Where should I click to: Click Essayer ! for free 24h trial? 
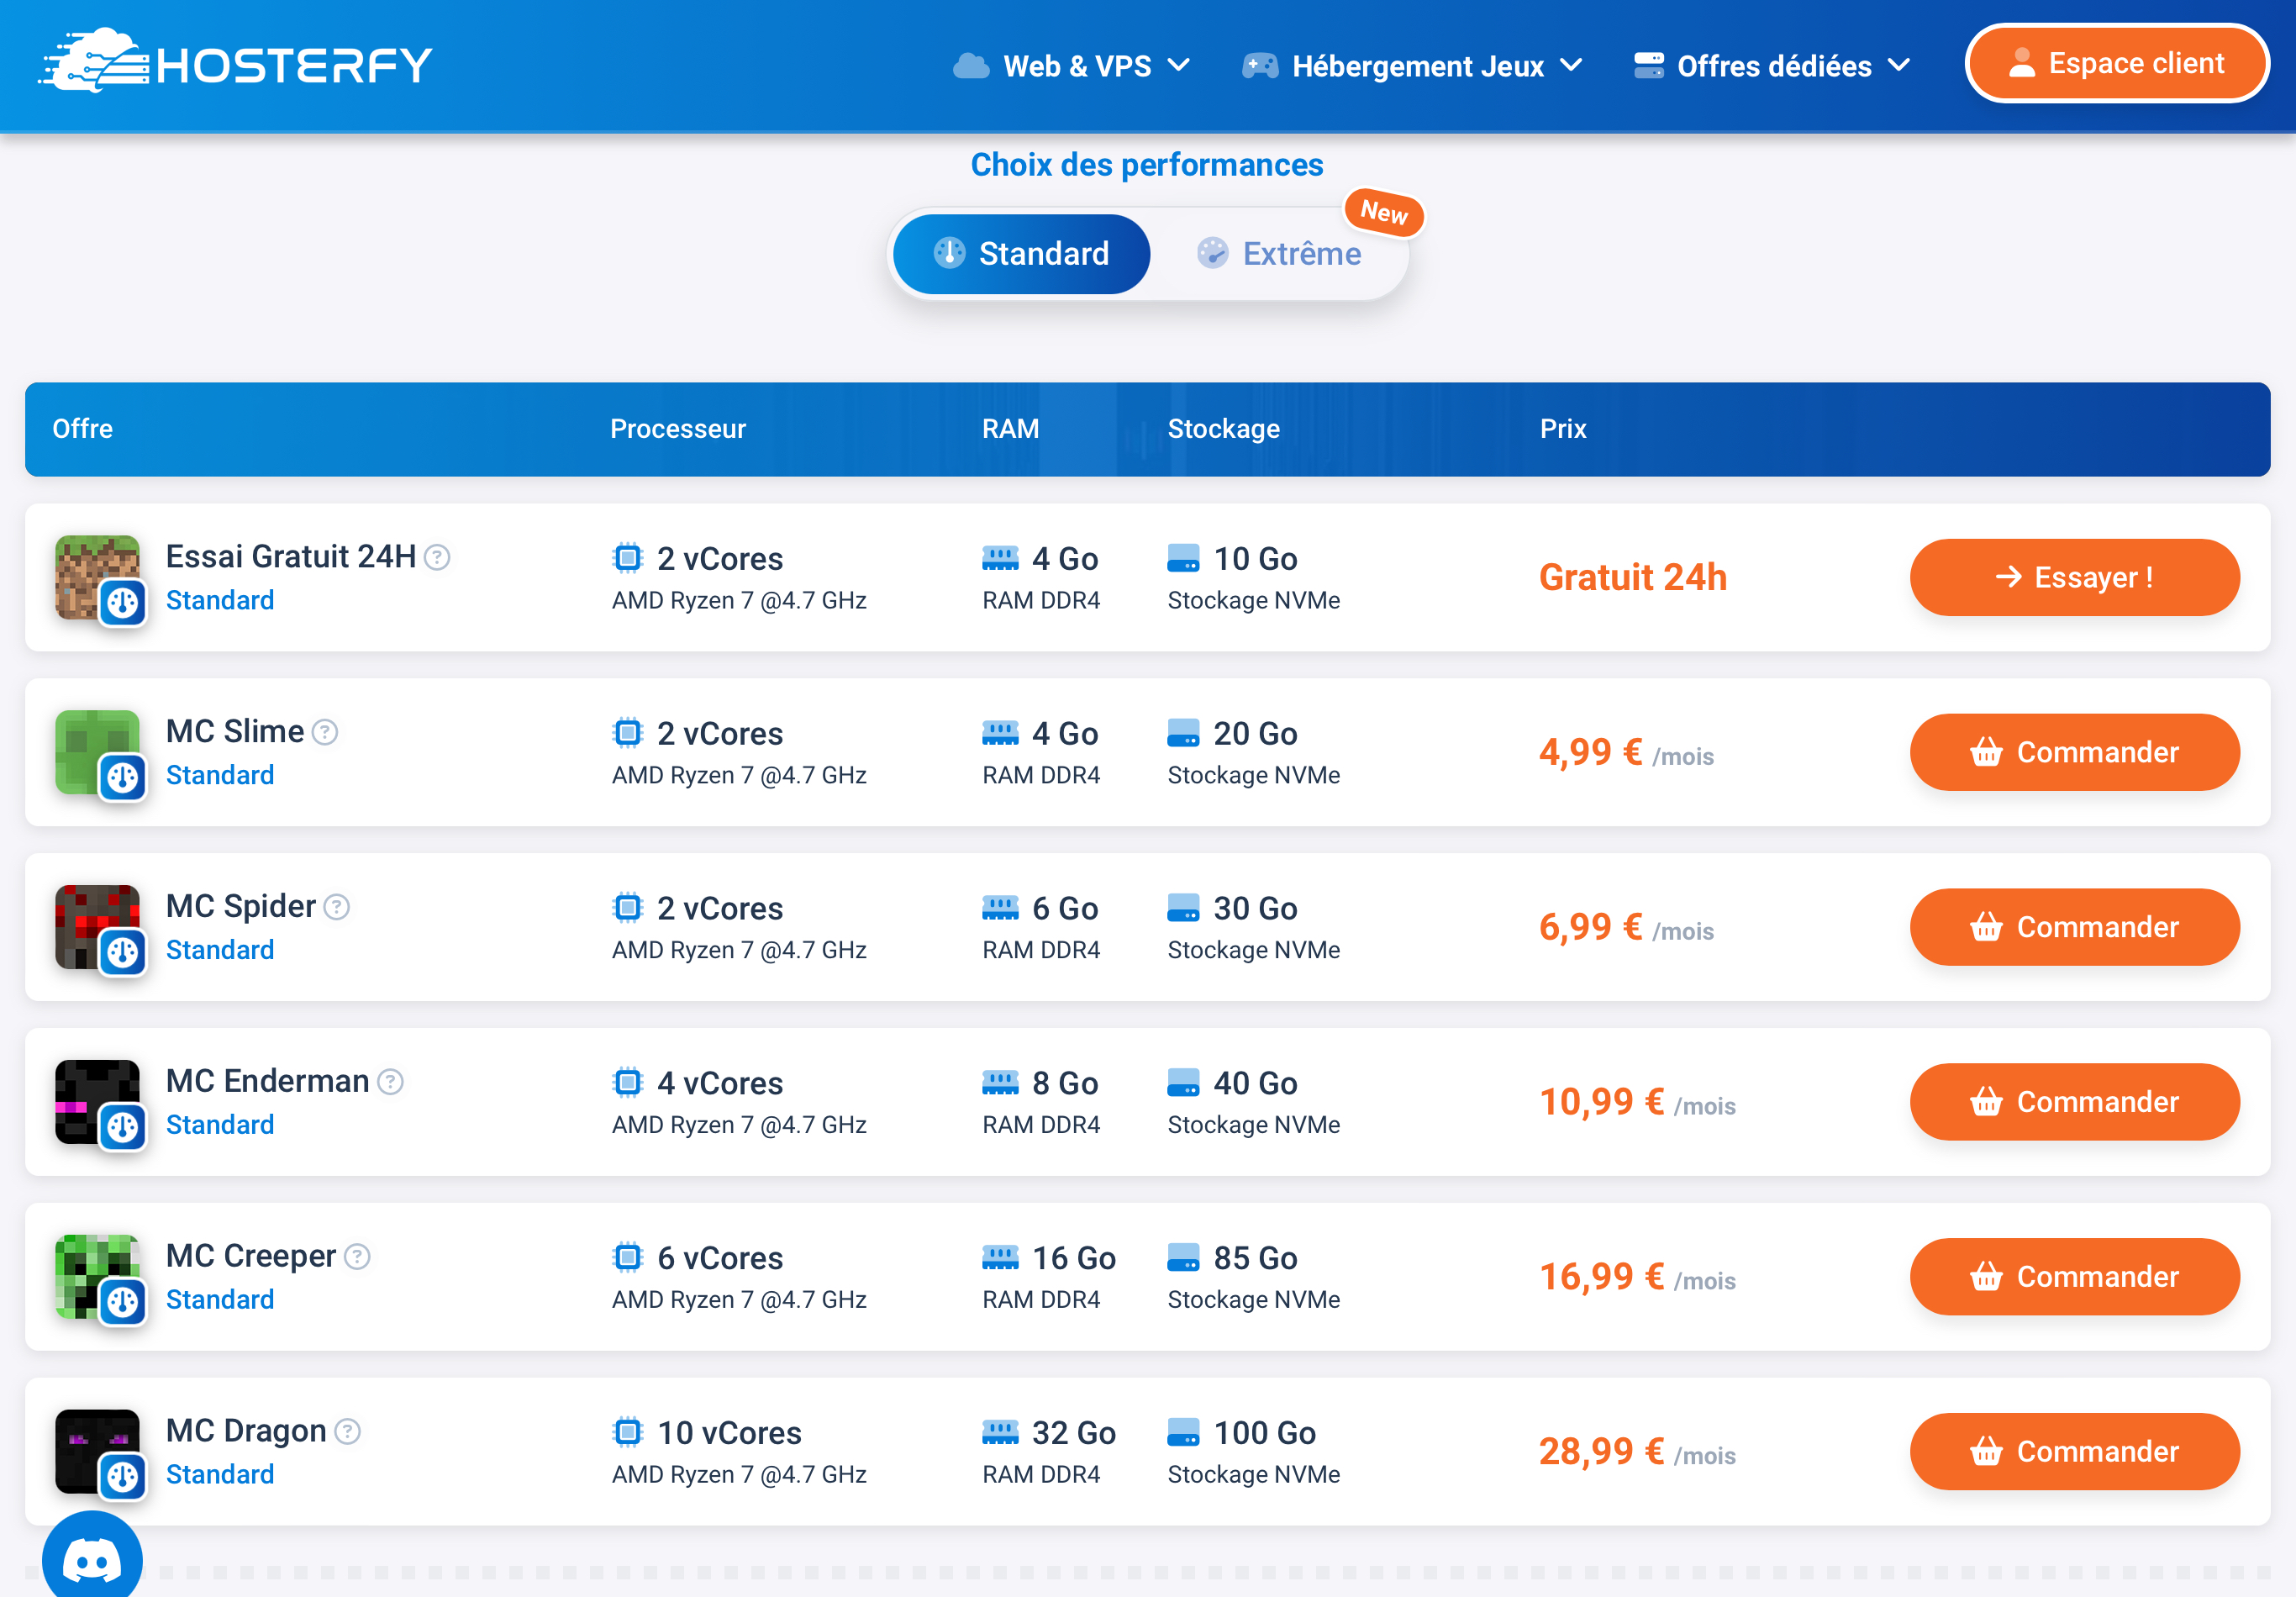click(x=2074, y=577)
